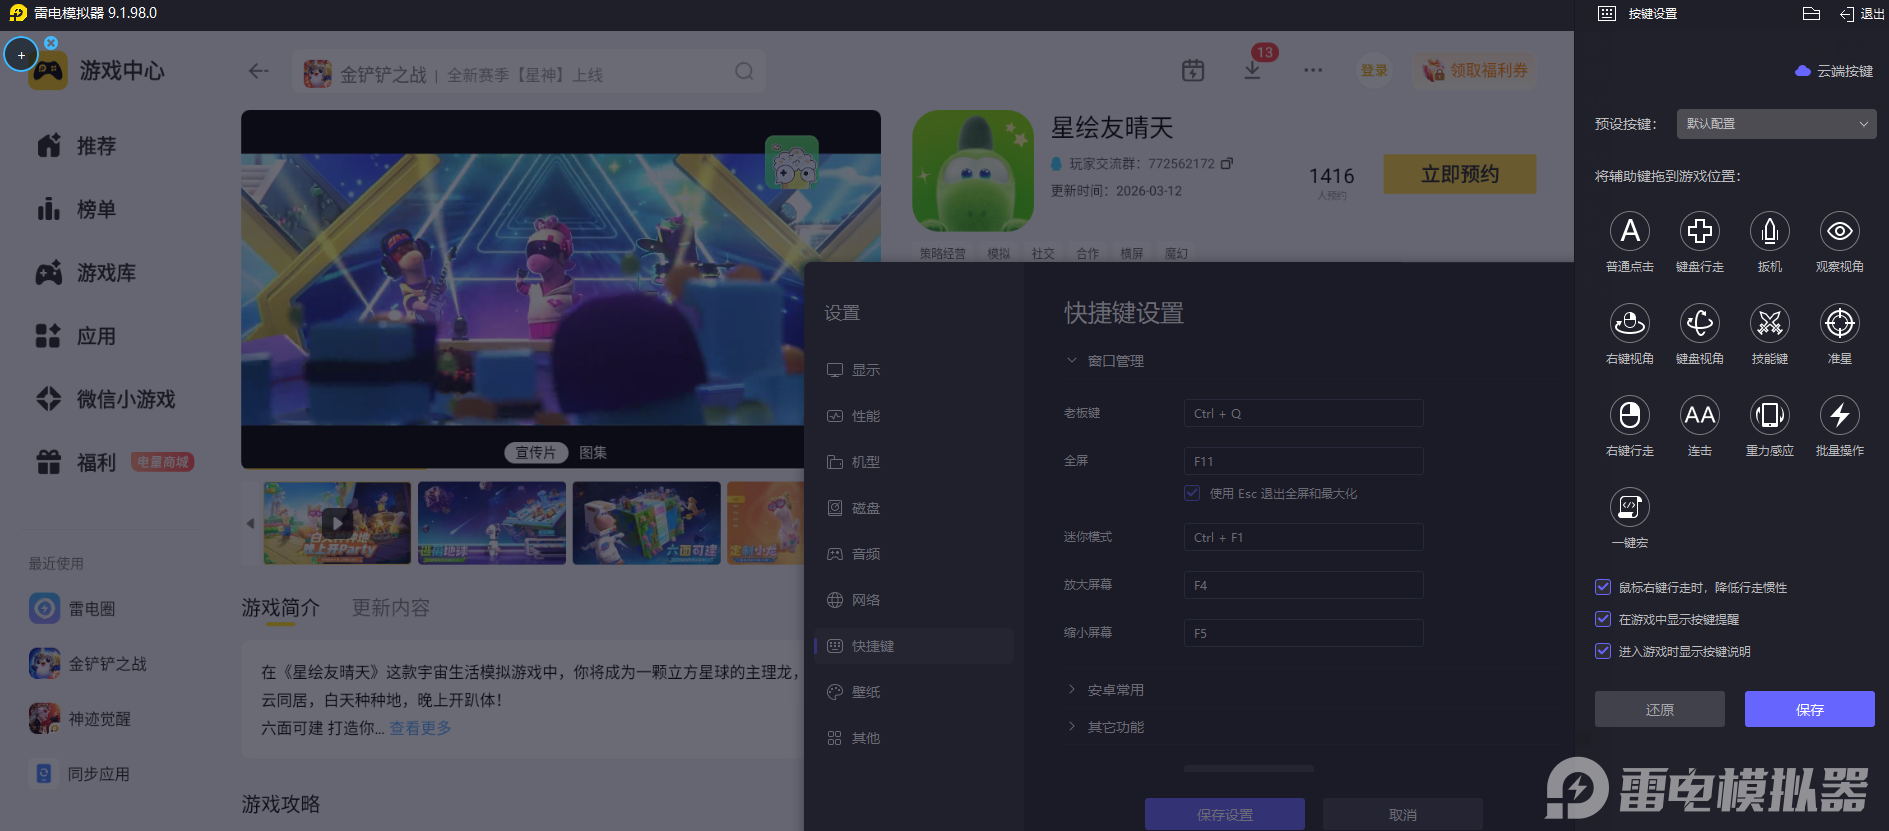
Task: Click the 老板键 Ctrl + Q shortcut field
Action: [1302, 414]
